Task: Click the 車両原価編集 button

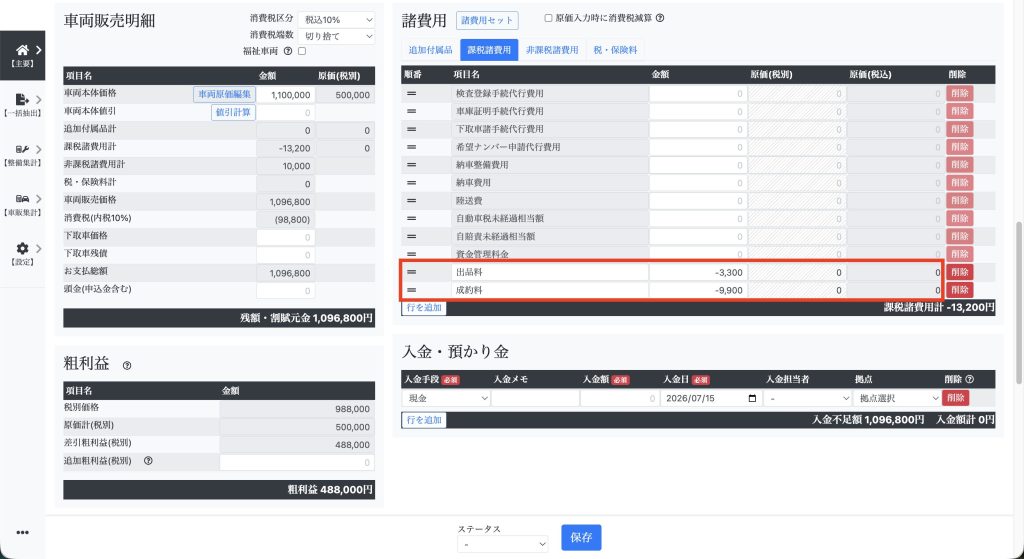Action: pyautogui.click(x=224, y=95)
